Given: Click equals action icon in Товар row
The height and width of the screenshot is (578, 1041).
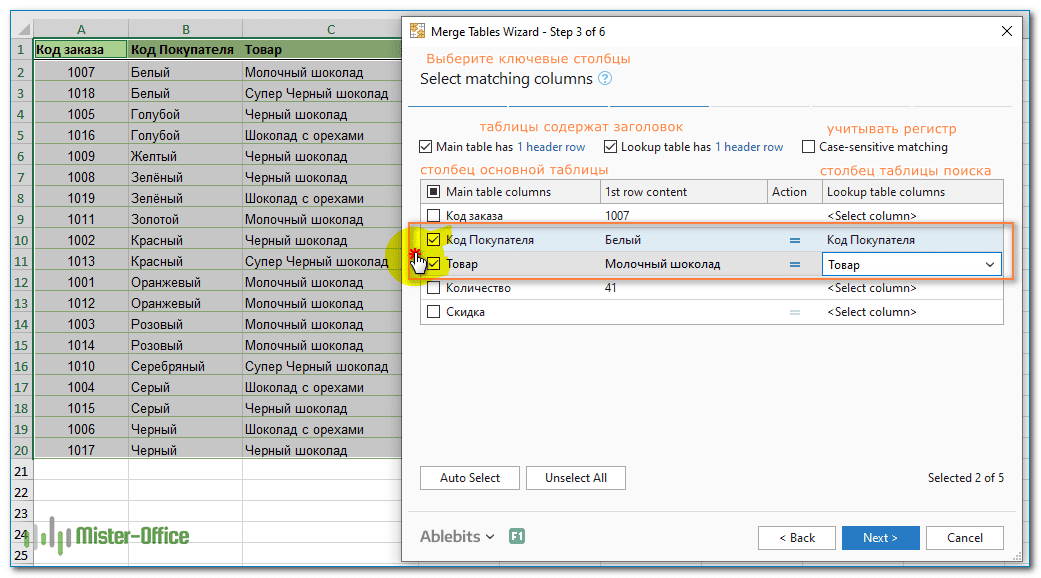Looking at the screenshot, I should 795,264.
